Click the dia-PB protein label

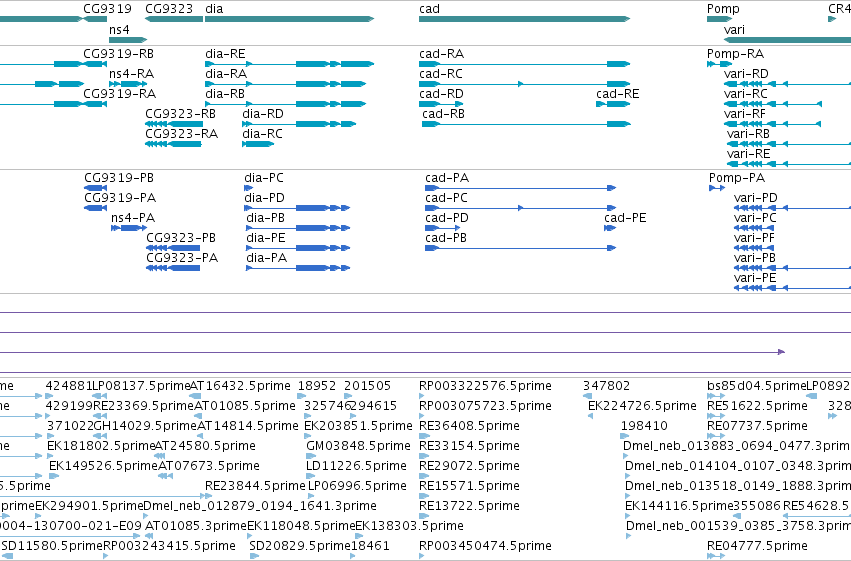266,218
